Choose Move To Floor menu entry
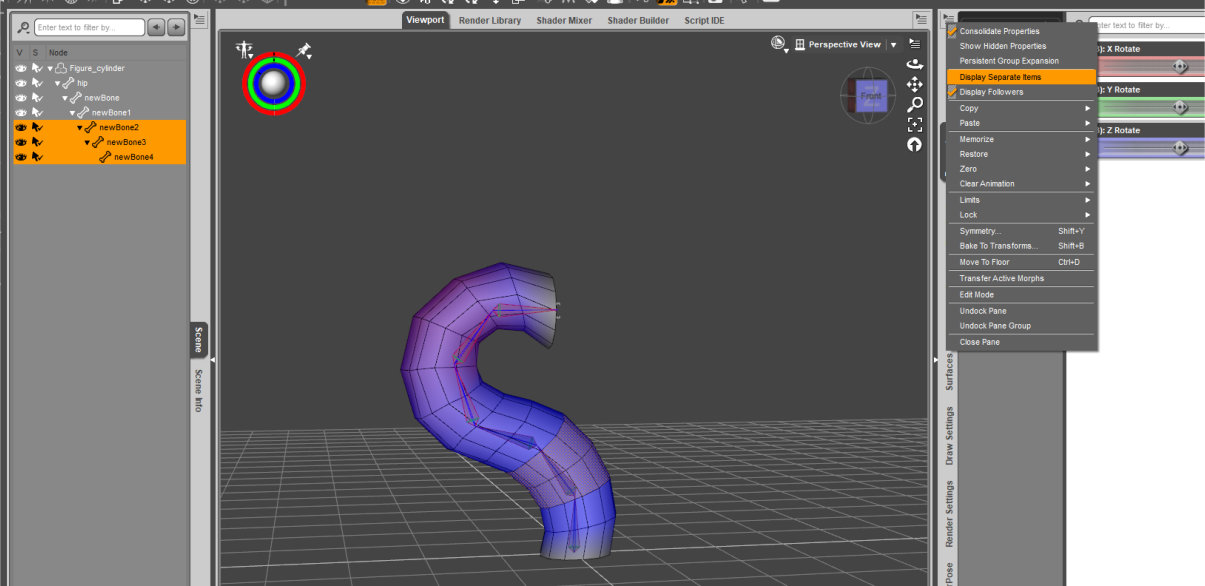The width and height of the screenshot is (1205, 586). 1022,262
